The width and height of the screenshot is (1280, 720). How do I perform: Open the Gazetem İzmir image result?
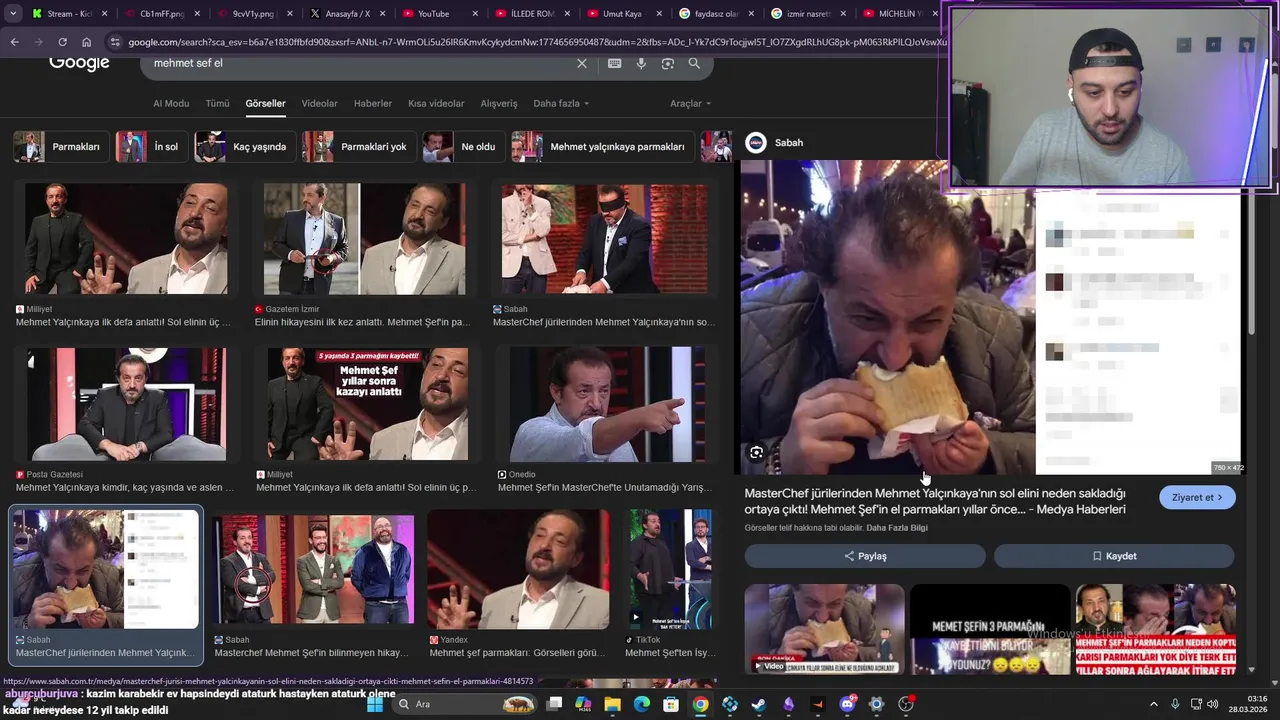pos(364,238)
